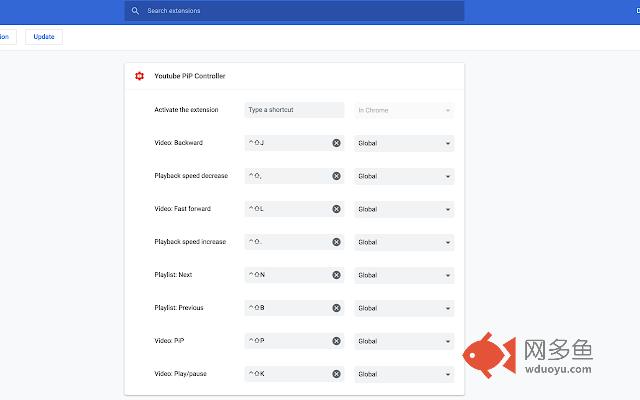
Task: Click the Activate the extension label
Action: (x=186, y=110)
